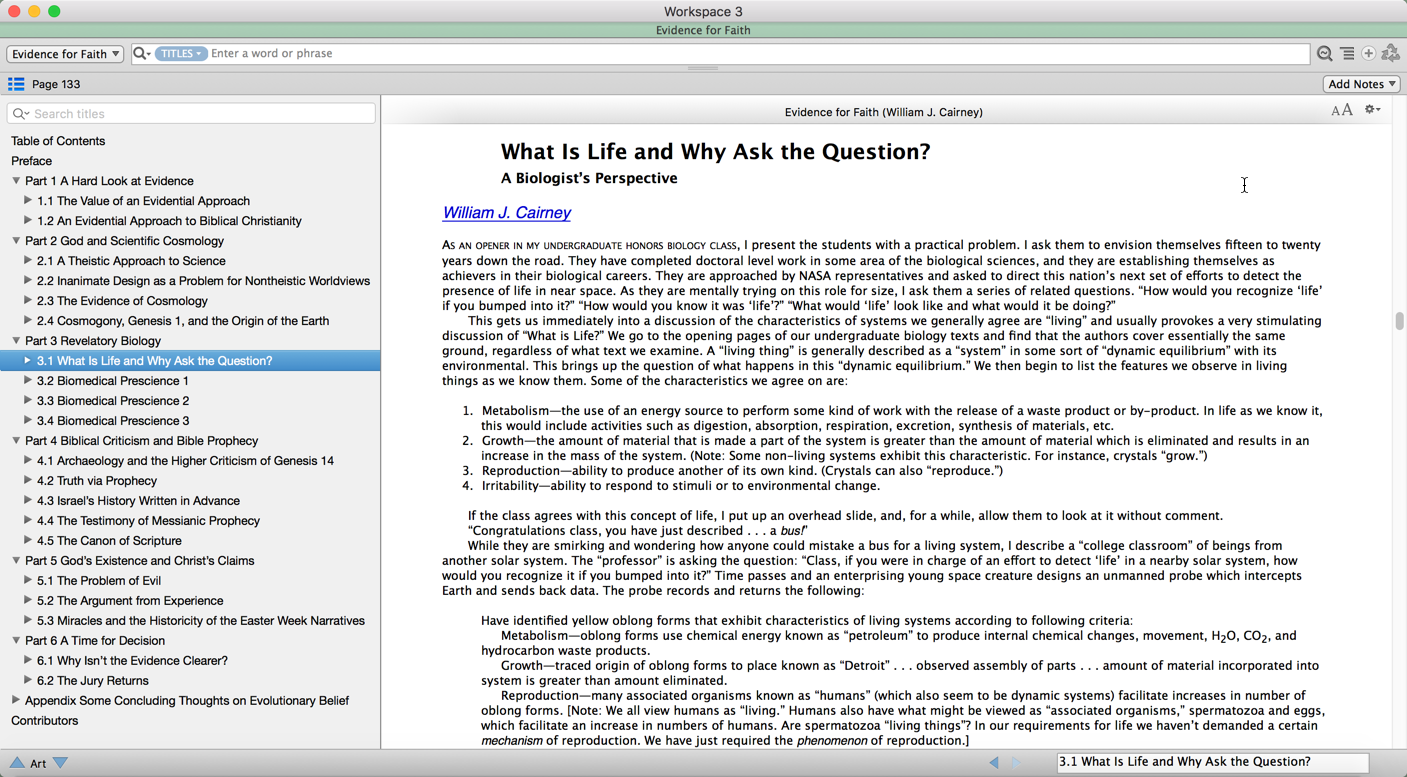
Task: Click the Evidence for Faith (William J. Cairney) pane title
Action: click(x=884, y=112)
